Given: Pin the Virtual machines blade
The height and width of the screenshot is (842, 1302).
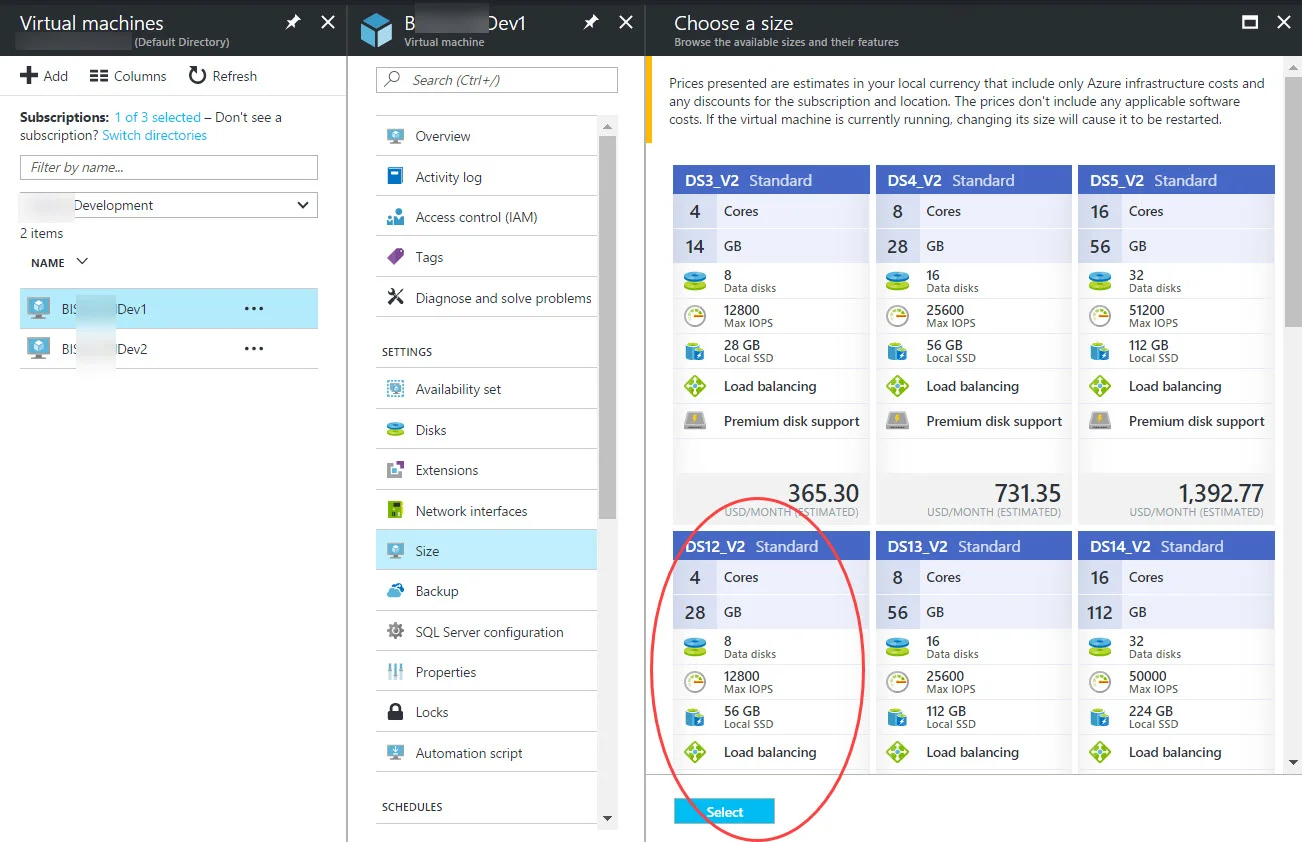Looking at the screenshot, I should tap(293, 22).
